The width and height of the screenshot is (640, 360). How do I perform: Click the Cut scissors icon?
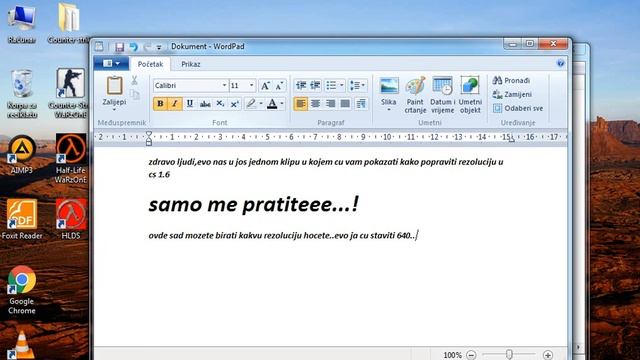pyautogui.click(x=134, y=80)
